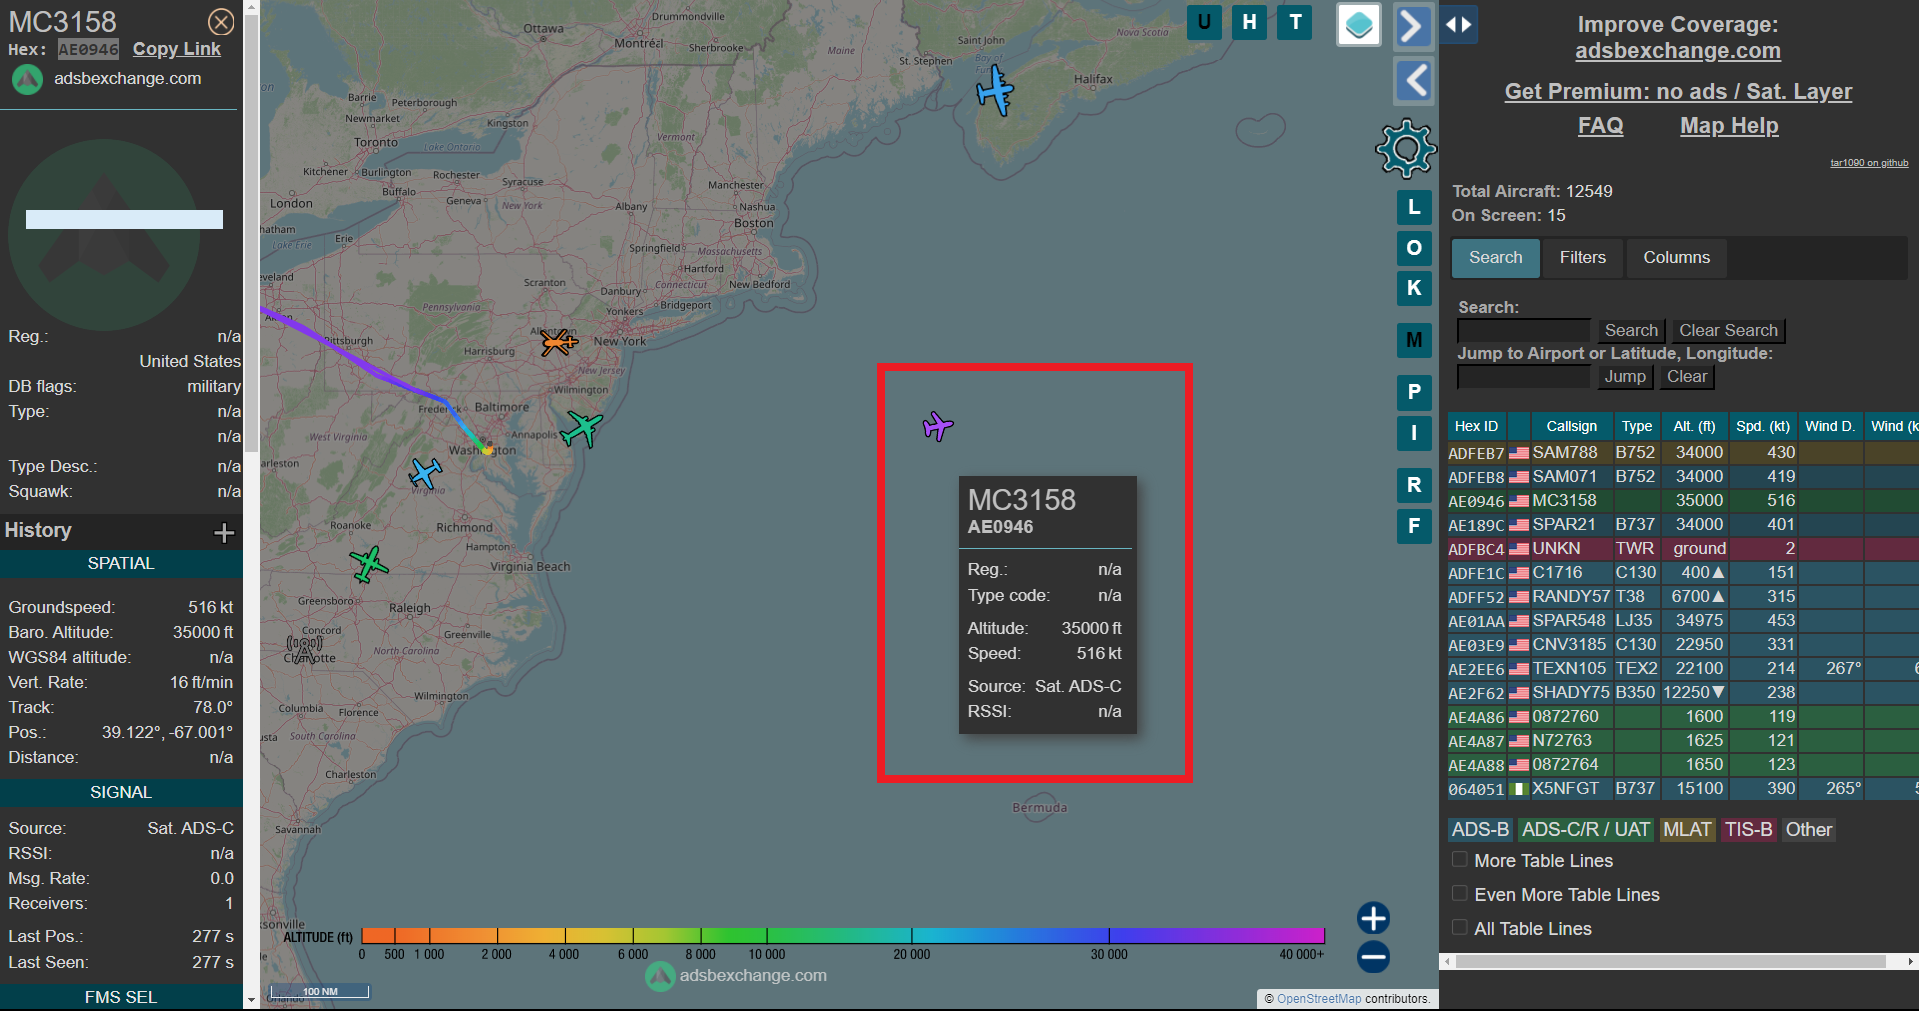The width and height of the screenshot is (1919, 1011).
Task: Toggle the H map button
Action: click(1250, 22)
